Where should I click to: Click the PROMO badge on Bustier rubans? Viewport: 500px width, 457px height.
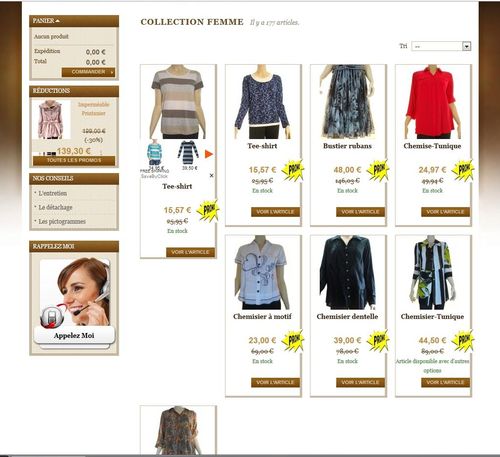(378, 170)
